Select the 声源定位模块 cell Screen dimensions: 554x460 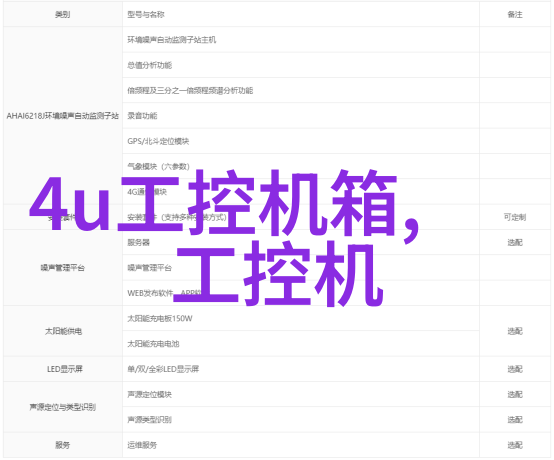pos(301,395)
